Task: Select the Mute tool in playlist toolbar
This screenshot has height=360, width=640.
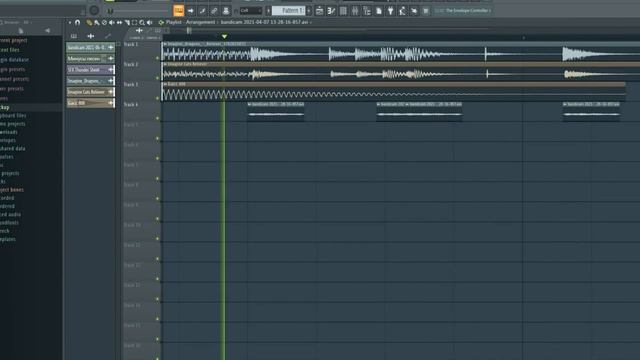Action: [111, 22]
